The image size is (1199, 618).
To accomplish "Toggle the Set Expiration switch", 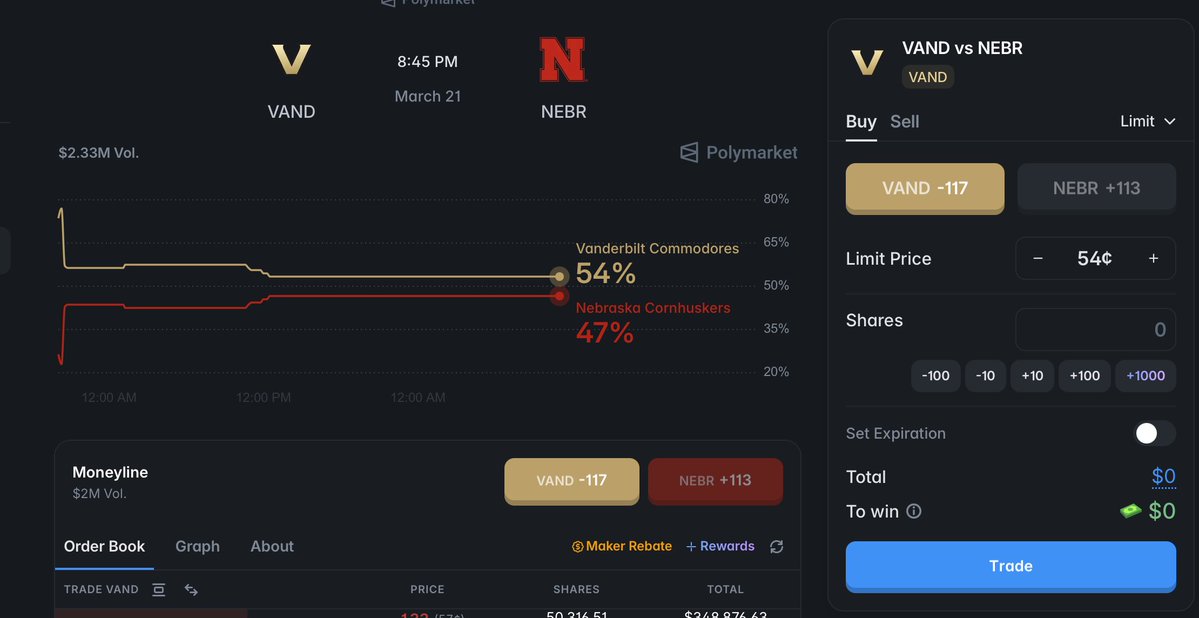I will 1154,433.
